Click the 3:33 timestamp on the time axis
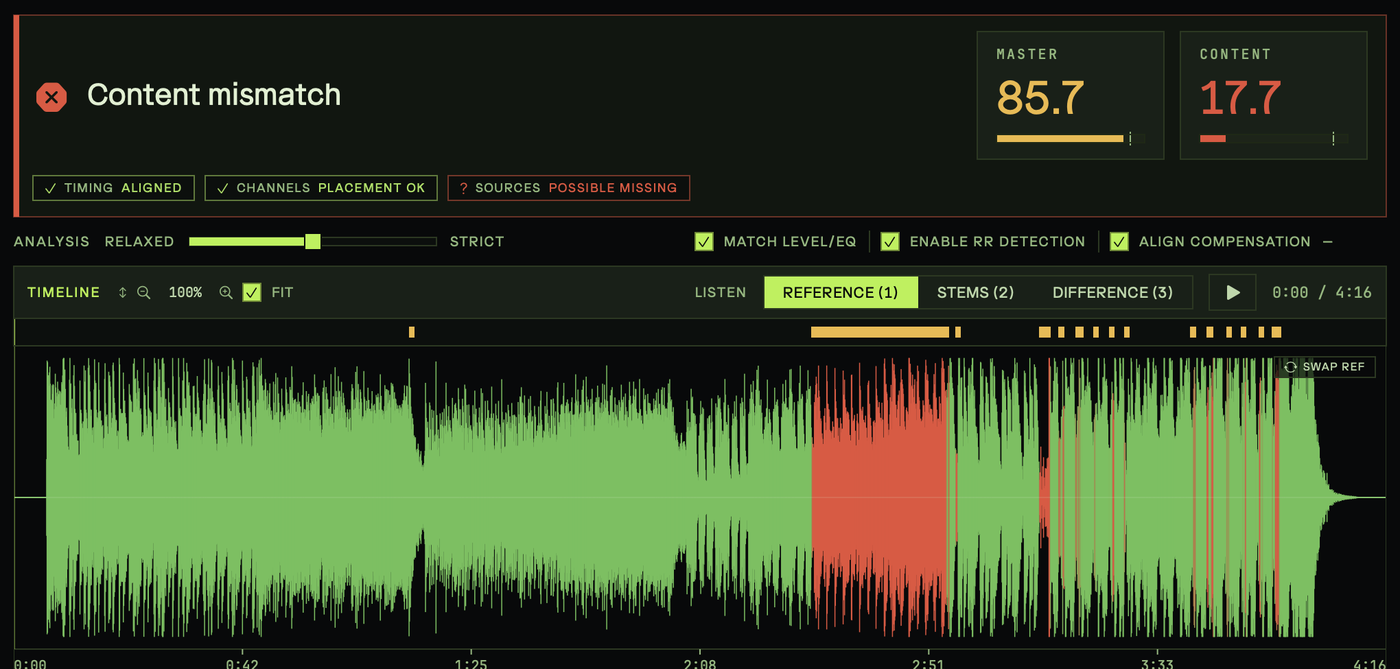The image size is (1400, 669). point(1157,663)
